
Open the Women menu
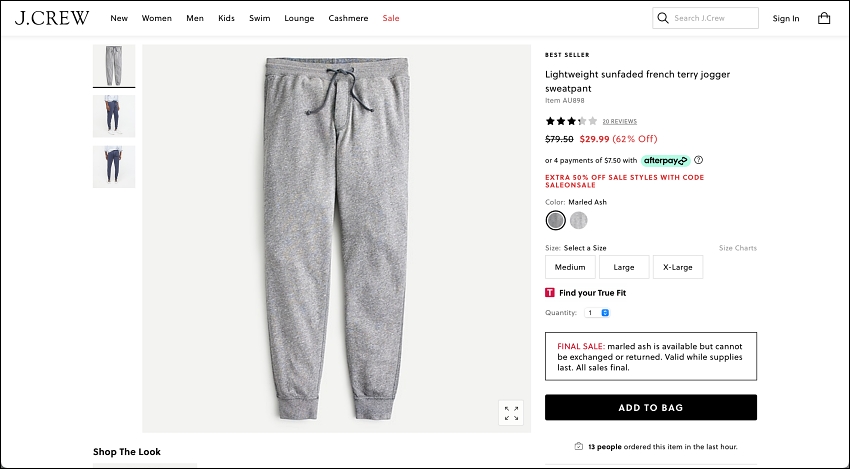[x=157, y=18]
